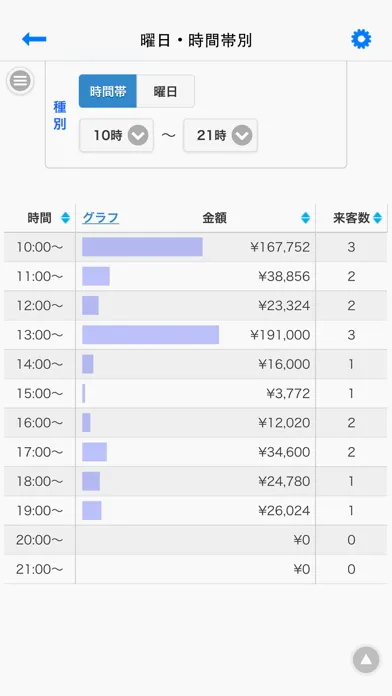Sort by the 来客数 column arrows
Screen dimensions: 392x696
coord(377,218)
